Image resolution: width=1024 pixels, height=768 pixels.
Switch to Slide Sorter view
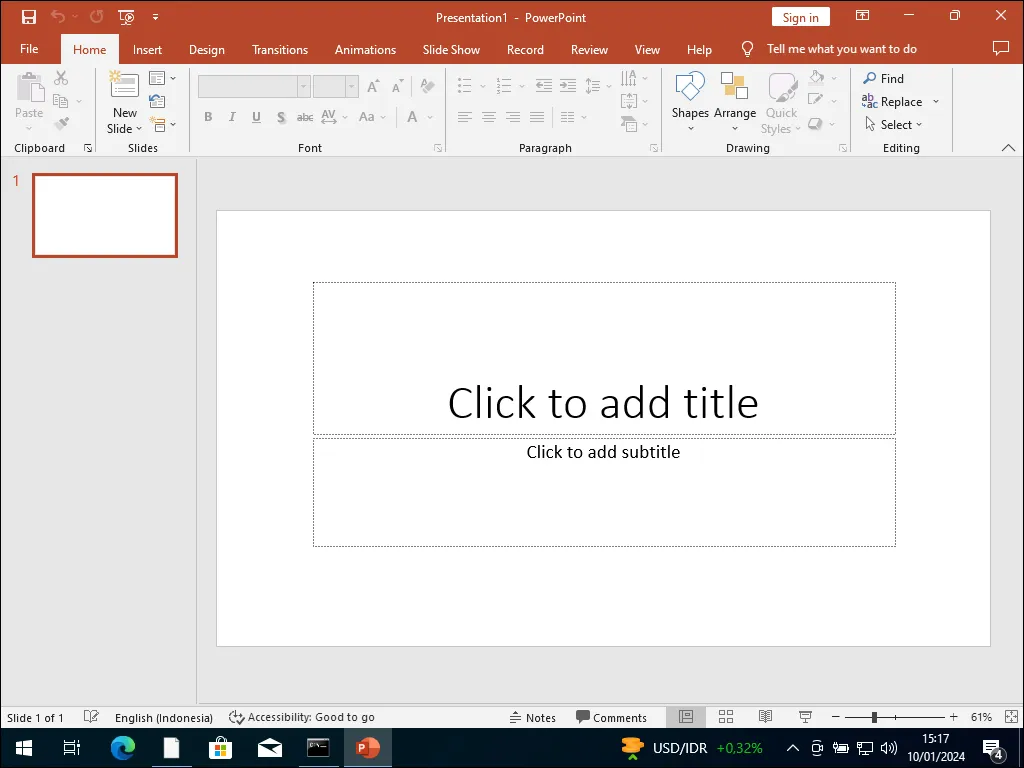pyautogui.click(x=726, y=717)
